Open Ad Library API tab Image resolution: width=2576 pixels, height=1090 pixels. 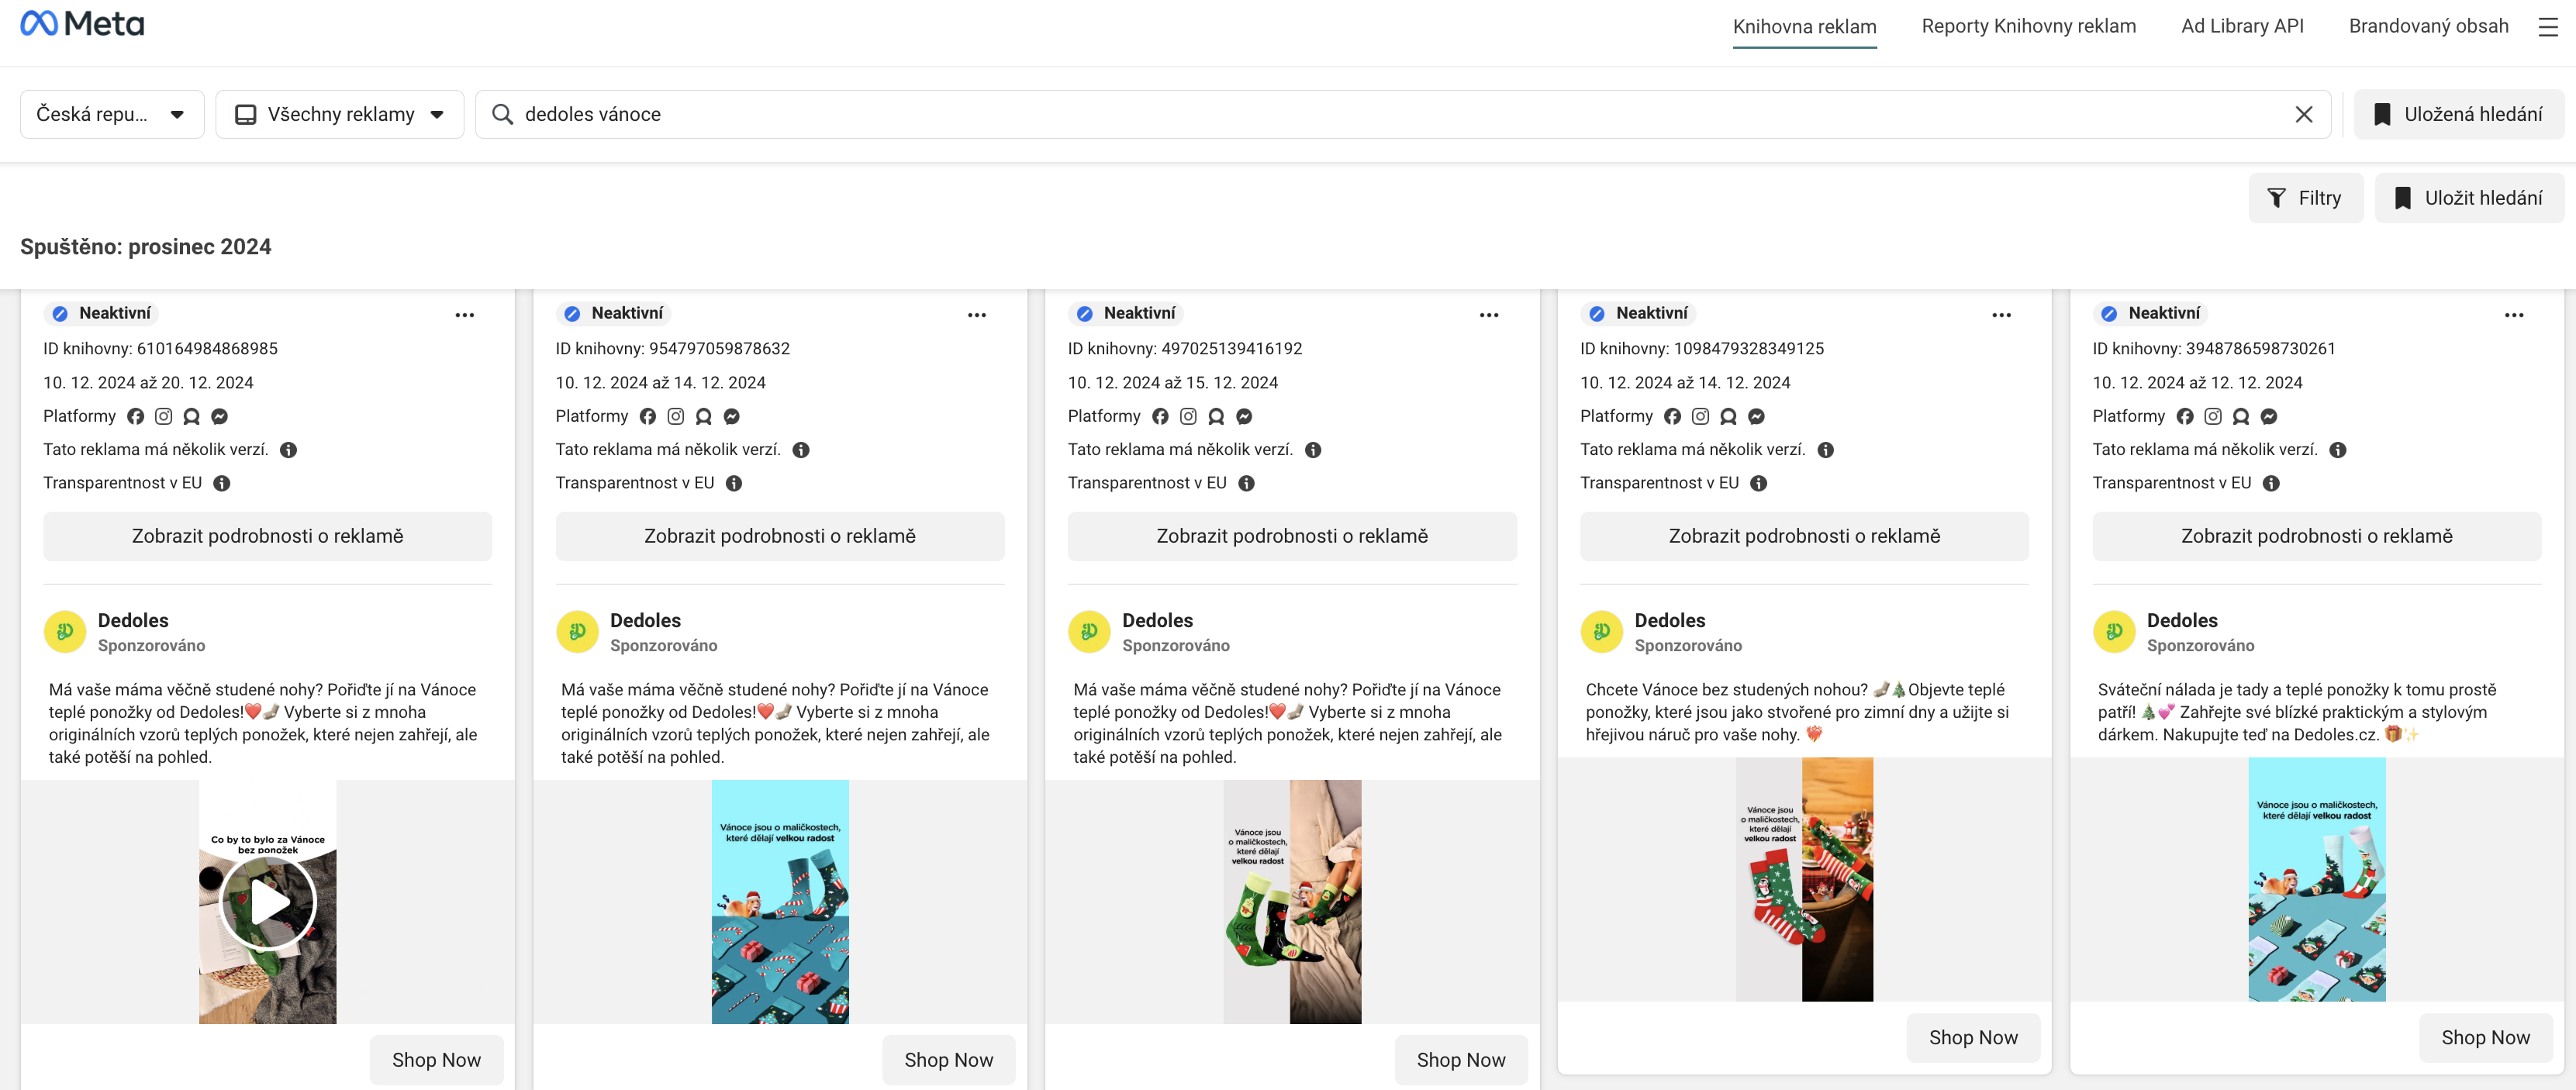[2242, 26]
